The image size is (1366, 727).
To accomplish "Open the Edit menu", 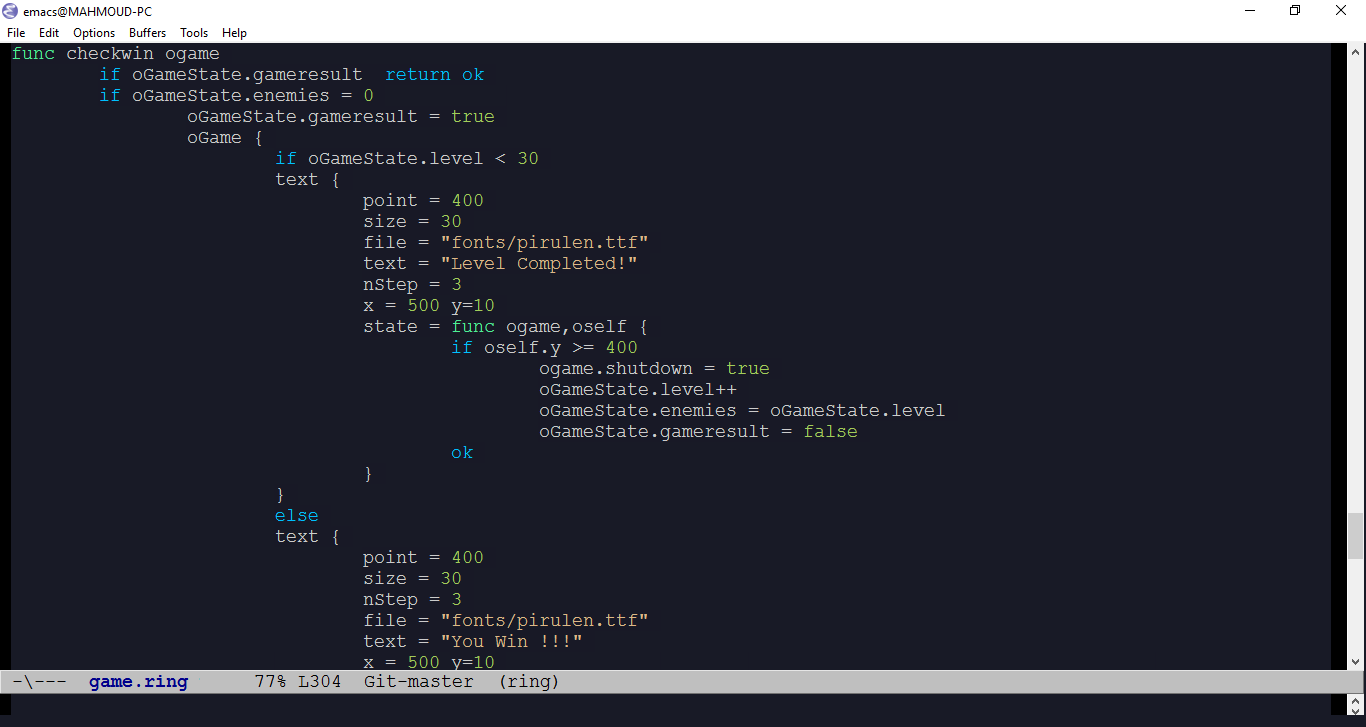I will (x=48, y=32).
